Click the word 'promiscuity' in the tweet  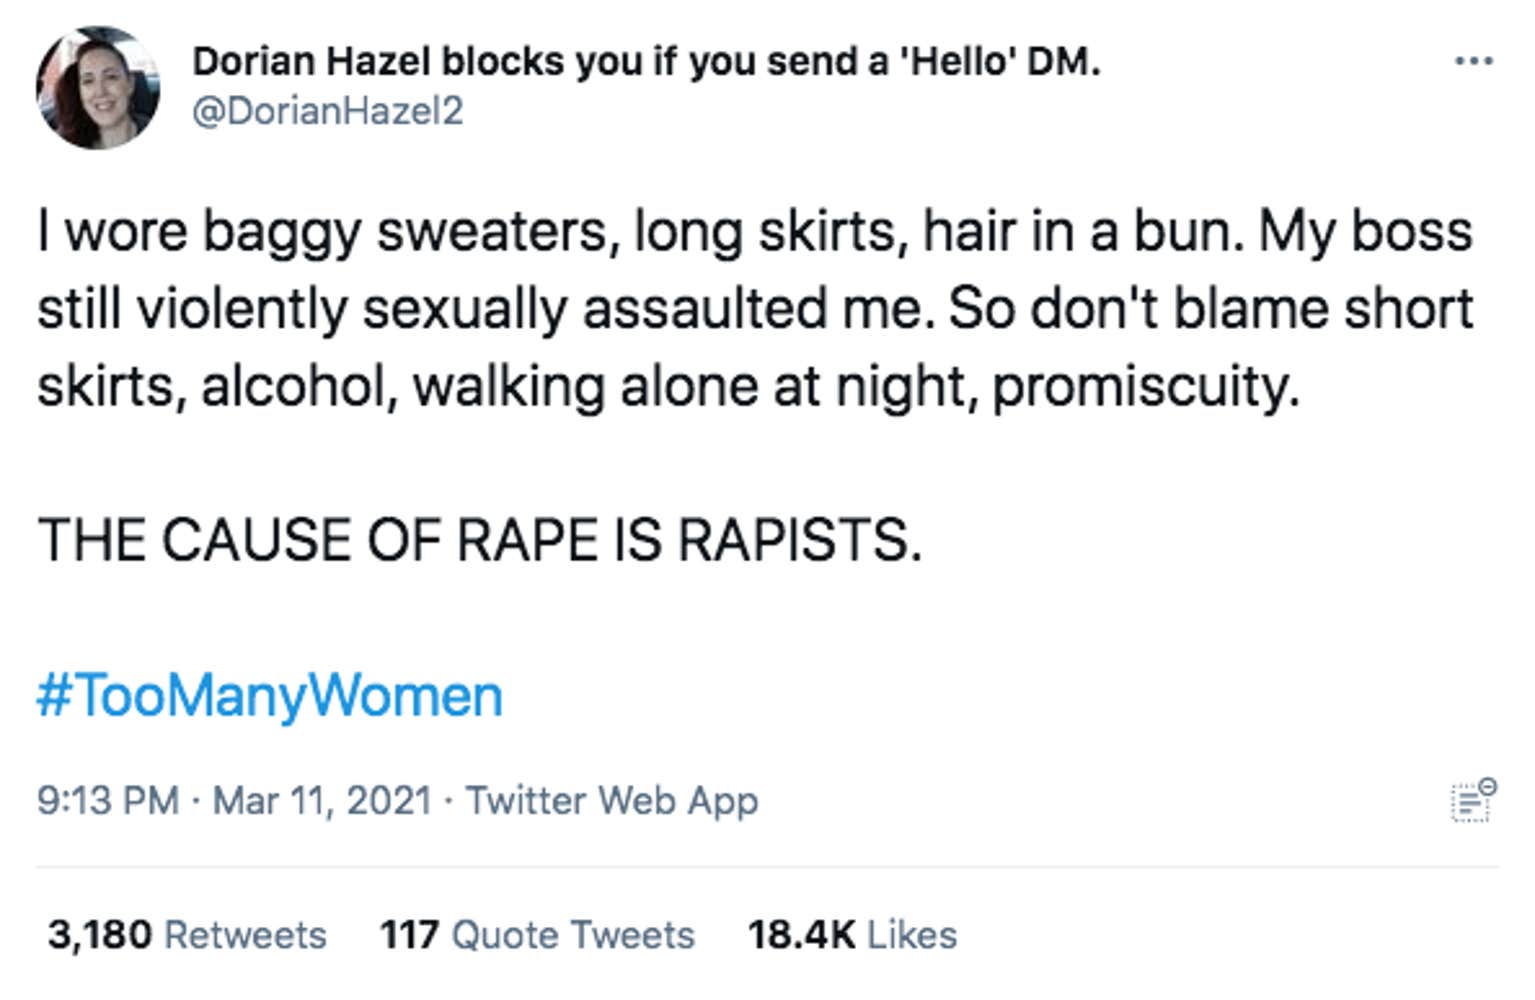(x=1145, y=387)
